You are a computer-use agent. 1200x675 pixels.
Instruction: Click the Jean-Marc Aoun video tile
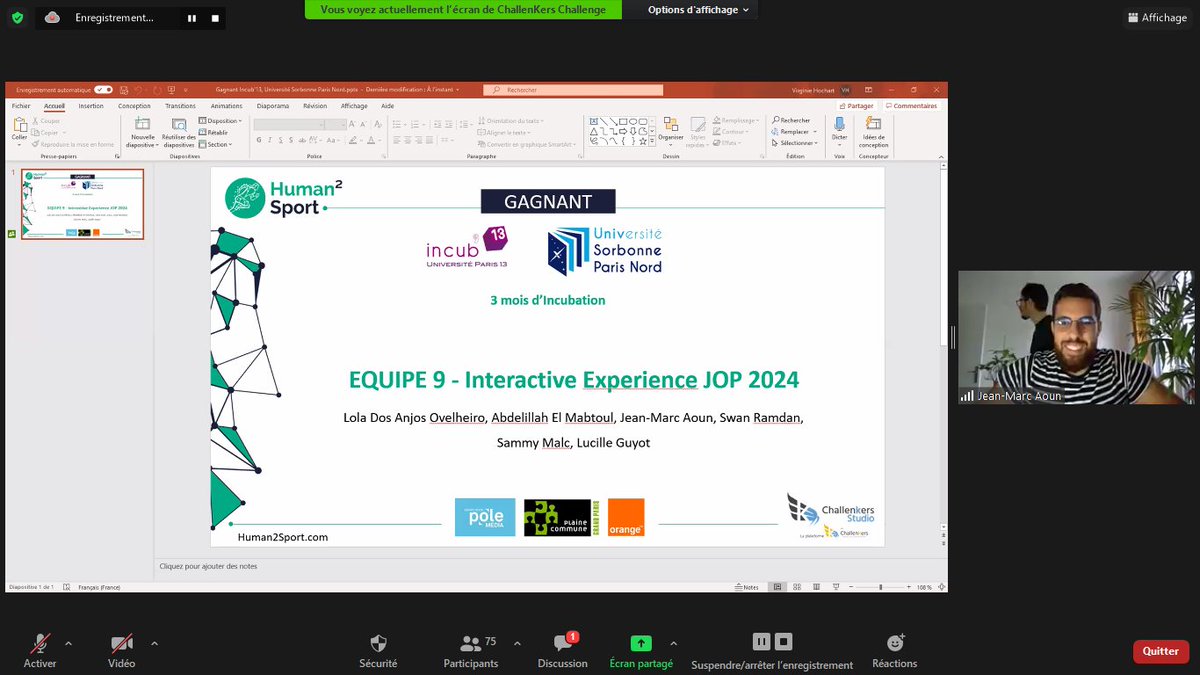coord(1076,337)
